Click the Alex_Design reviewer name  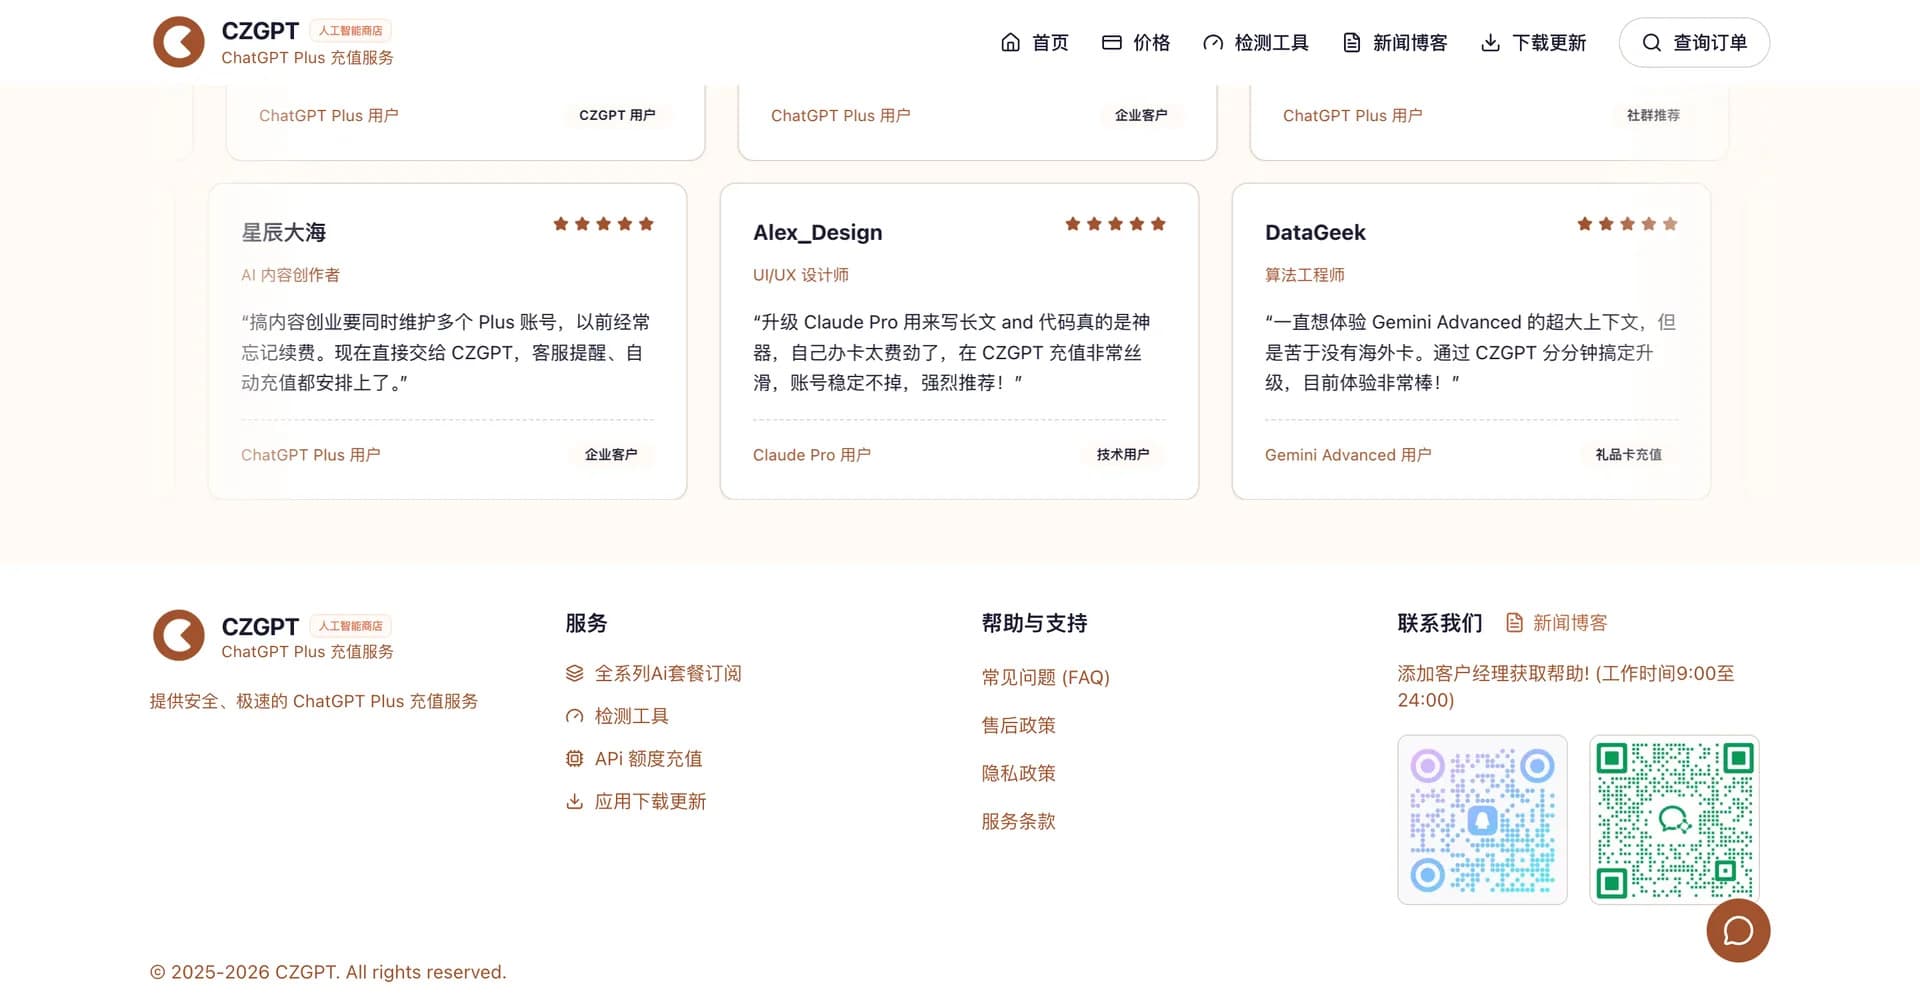point(818,232)
